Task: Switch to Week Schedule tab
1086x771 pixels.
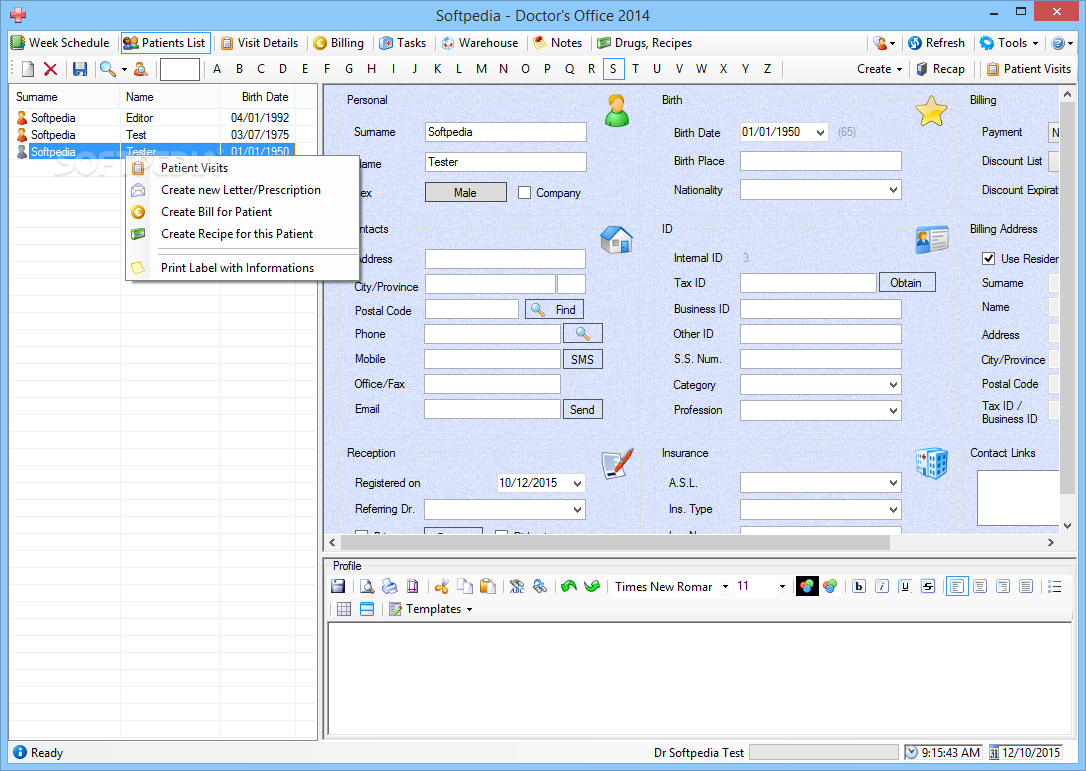Action: click(60, 43)
